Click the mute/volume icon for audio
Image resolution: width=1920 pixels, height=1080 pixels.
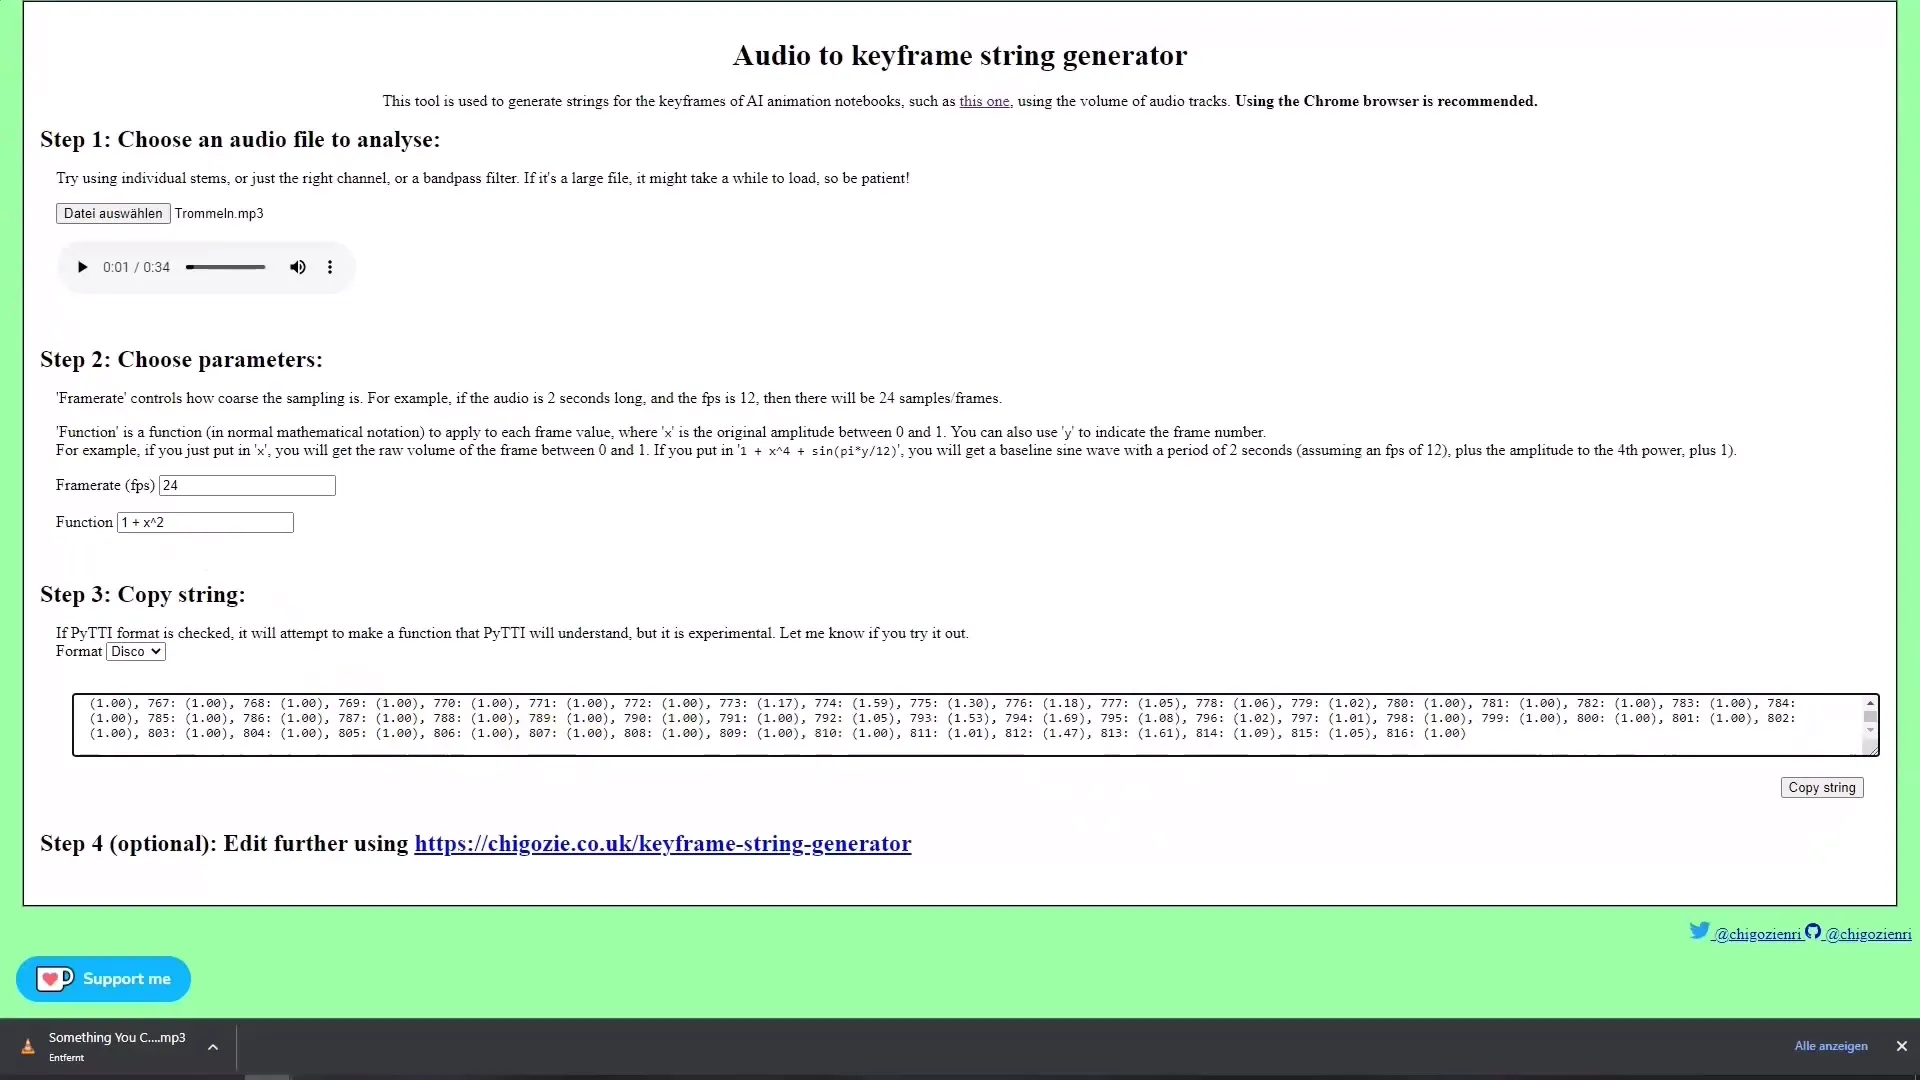(x=297, y=268)
